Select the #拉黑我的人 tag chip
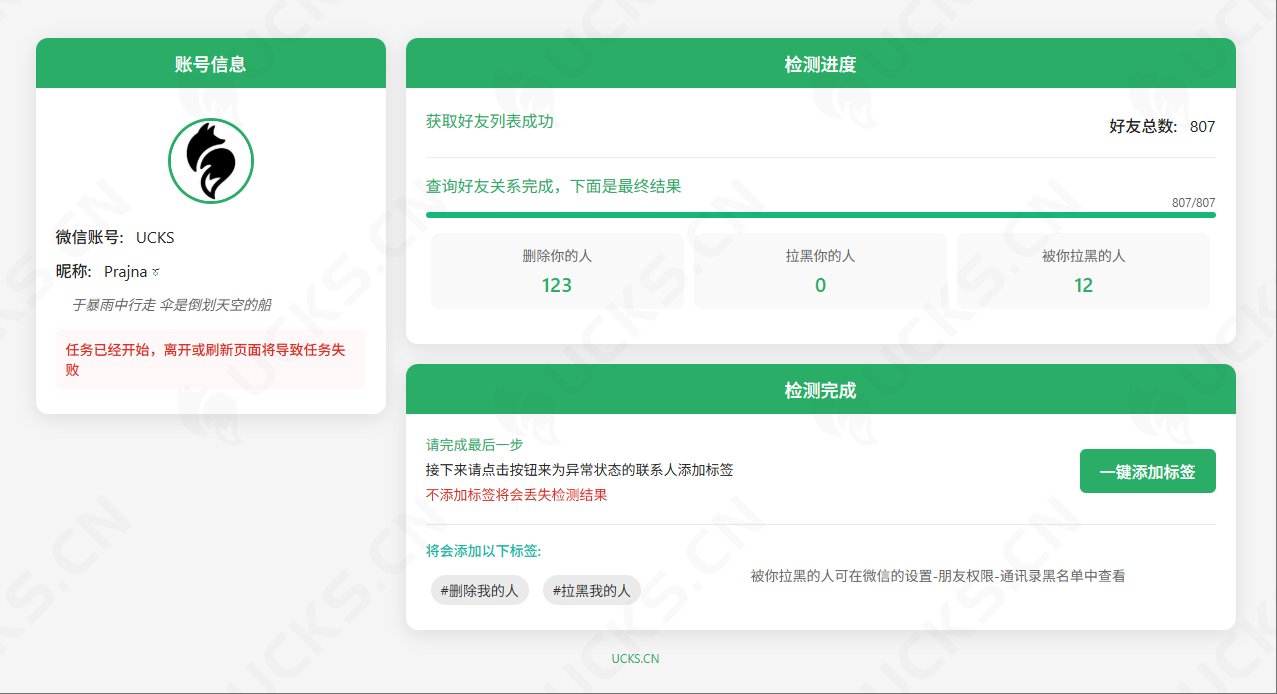This screenshot has width=1277, height=694. [591, 591]
